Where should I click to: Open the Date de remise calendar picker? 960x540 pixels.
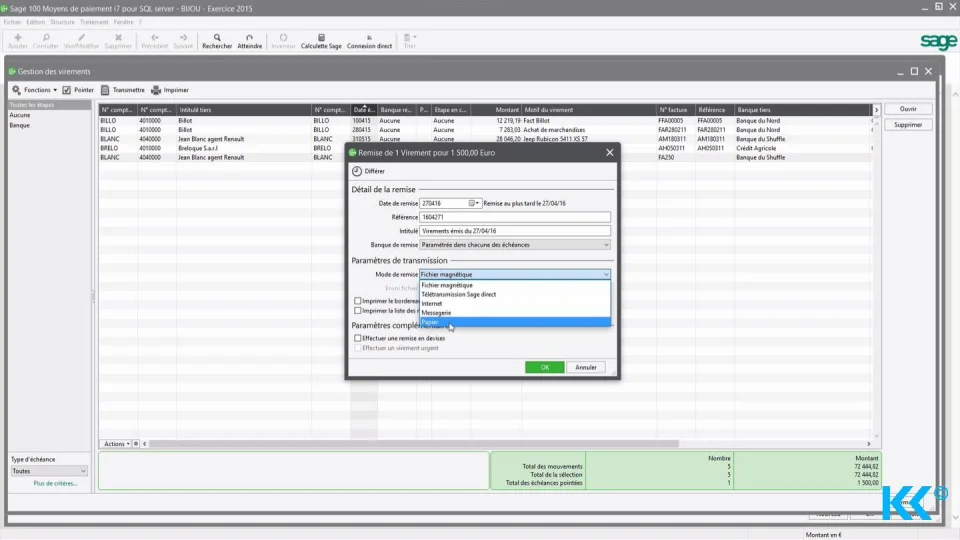pos(473,203)
